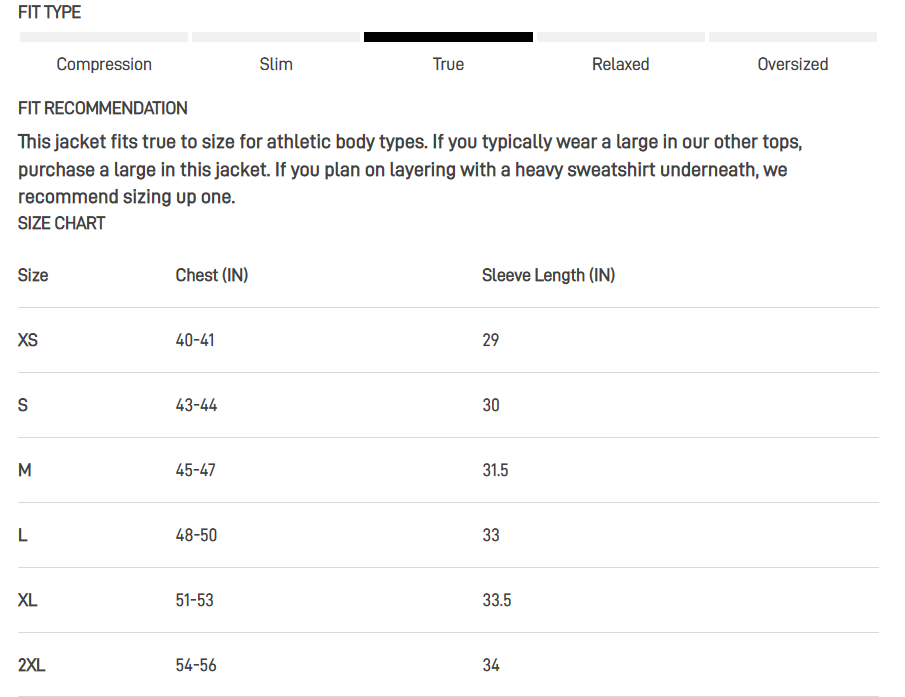The width and height of the screenshot is (905, 697).
Task: Click the True fit label
Action: click(448, 64)
